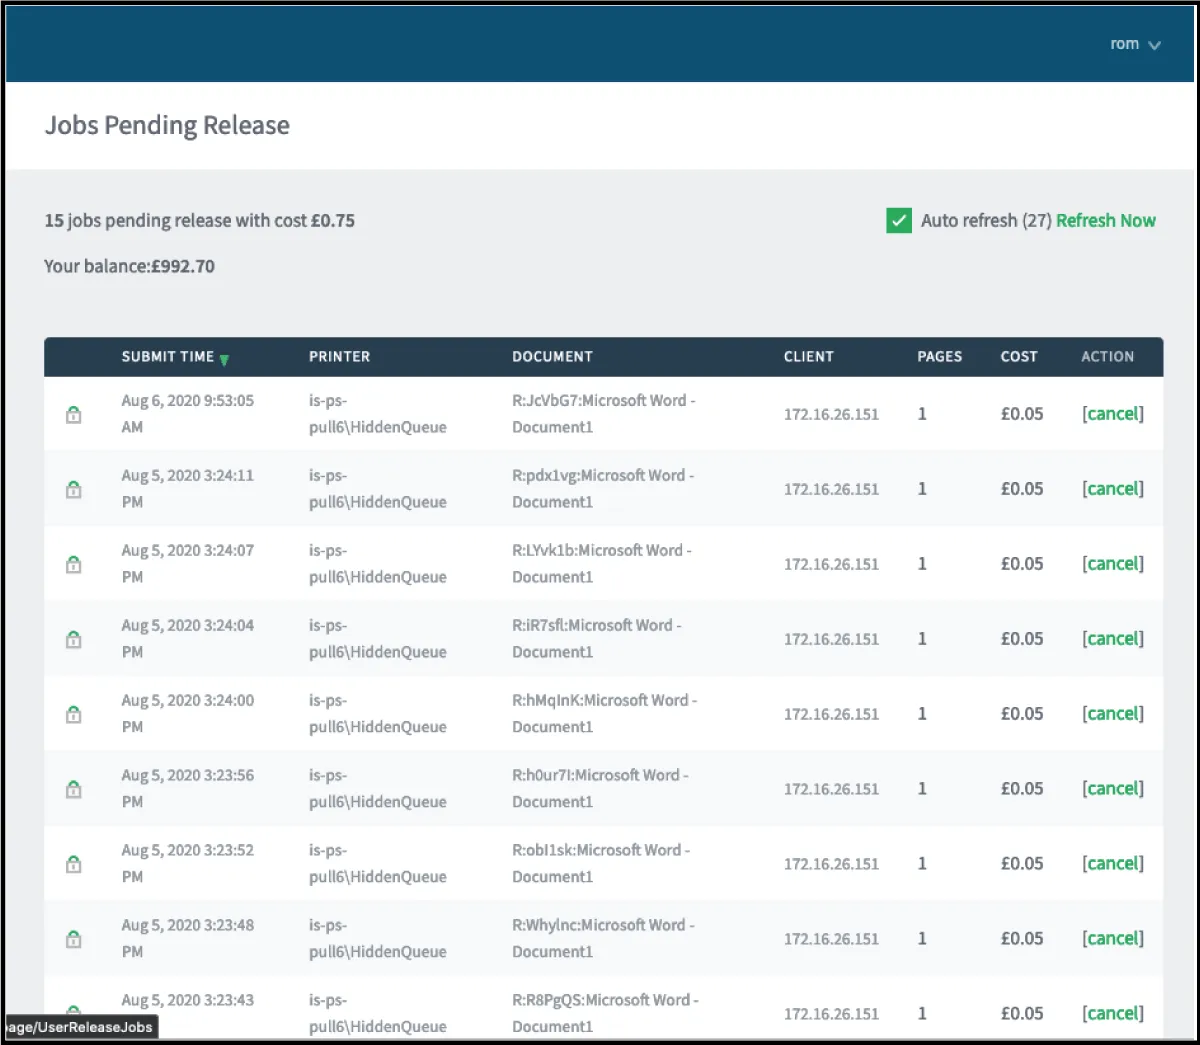Screen dimensions: 1200x1045
Task: Sort jobs by the PRINTER column
Action: pos(339,357)
